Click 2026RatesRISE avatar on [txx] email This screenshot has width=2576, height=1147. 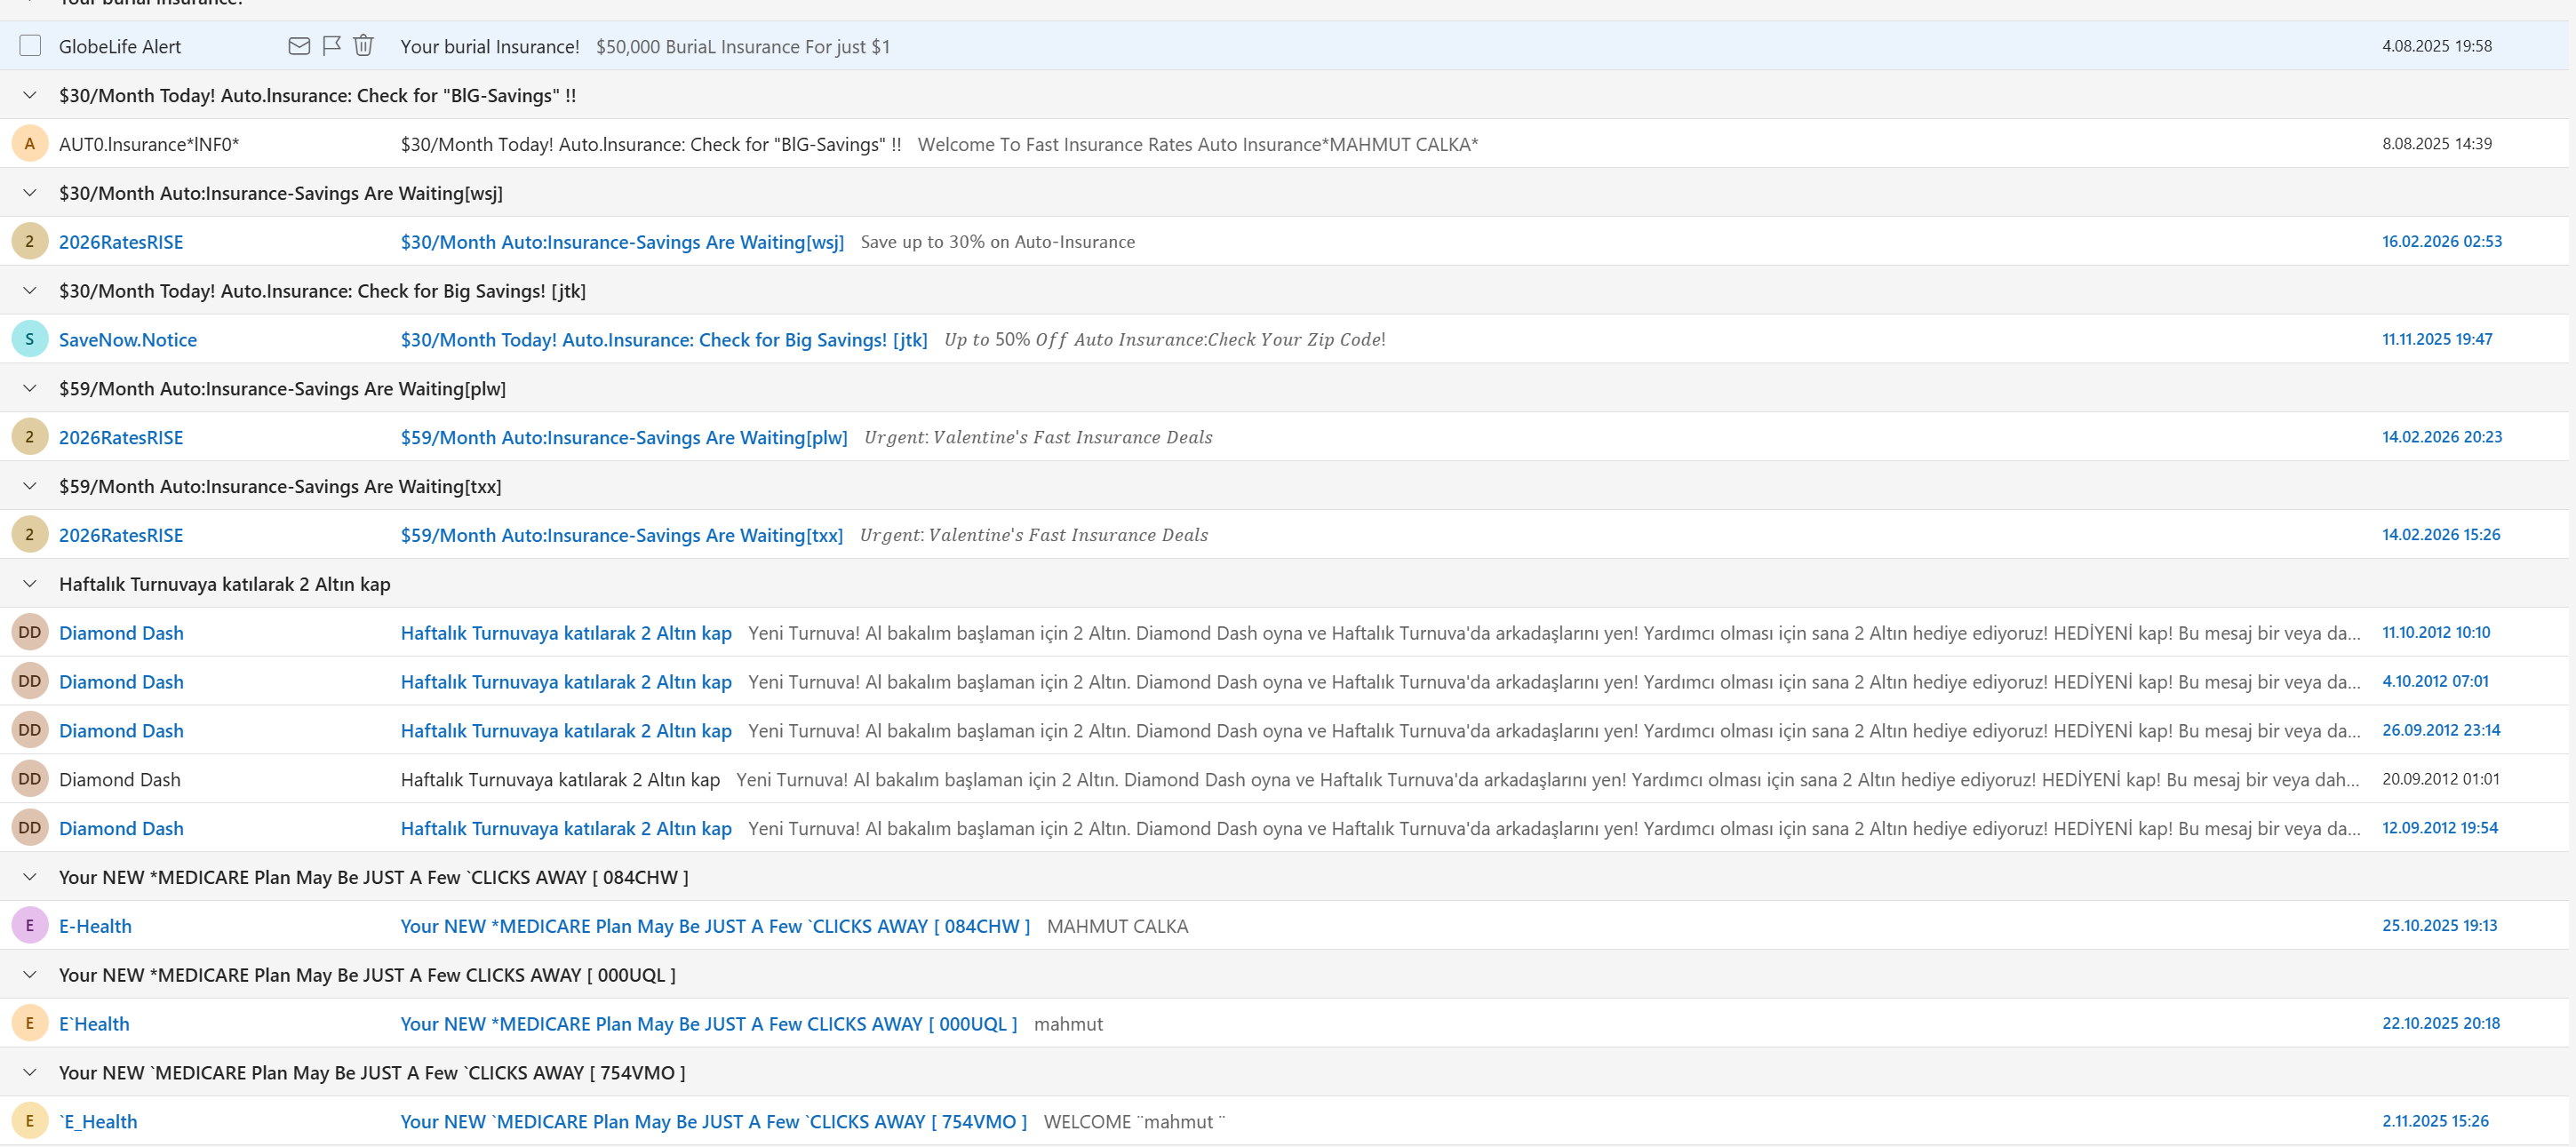30,535
